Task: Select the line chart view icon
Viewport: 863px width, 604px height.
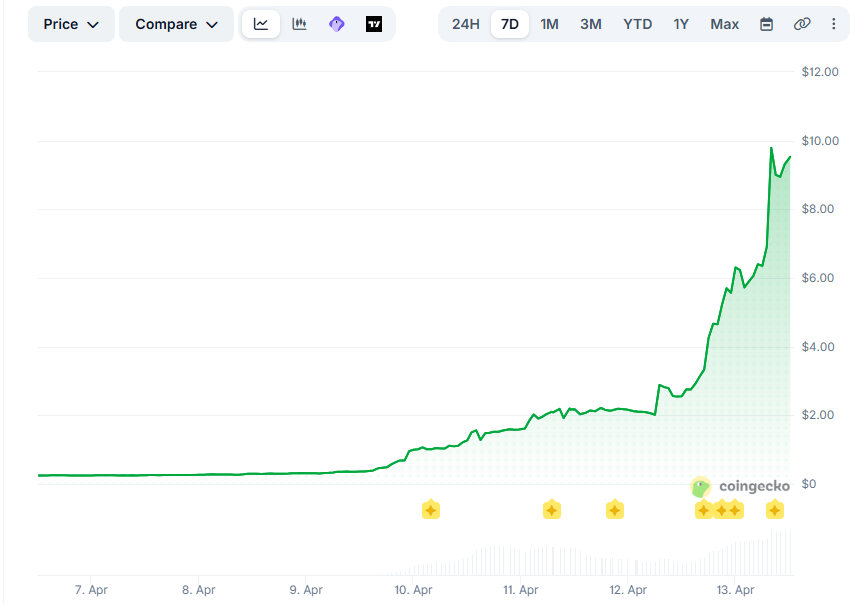Action: tap(260, 23)
